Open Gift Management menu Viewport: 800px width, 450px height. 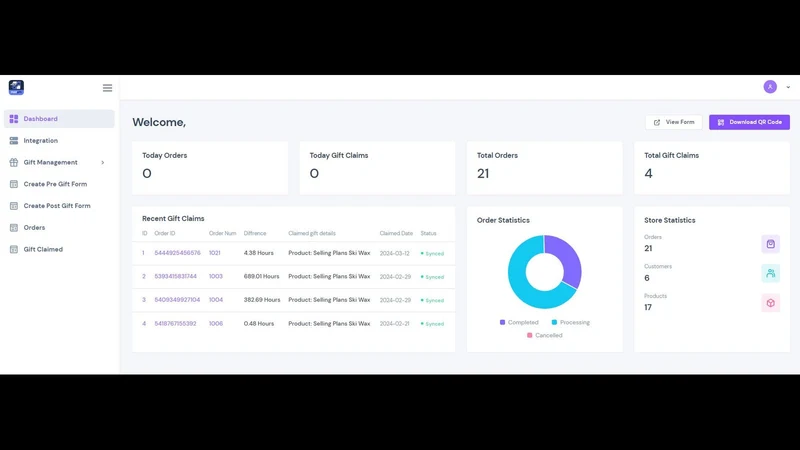(x=59, y=162)
